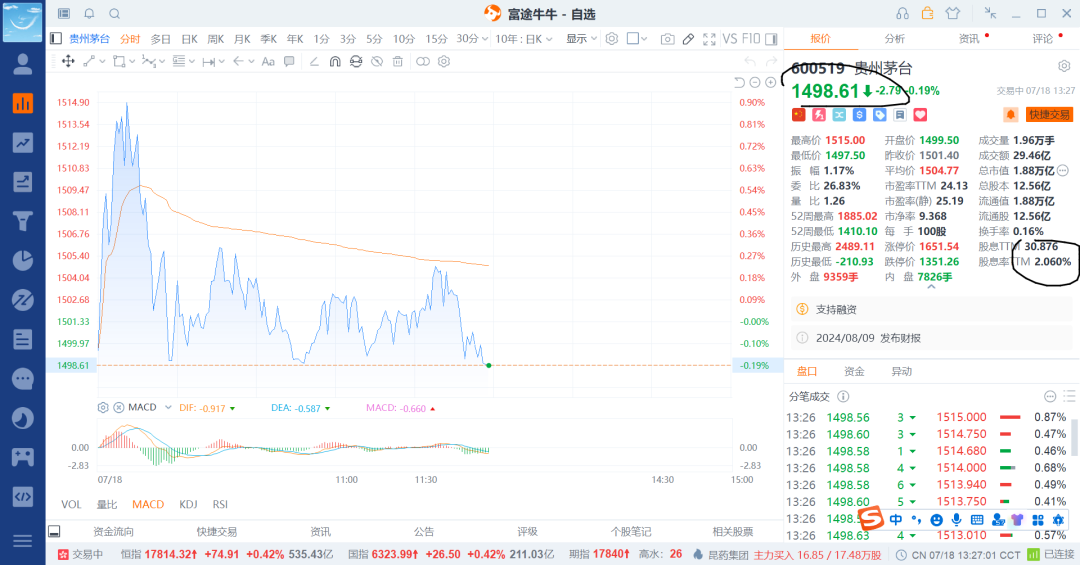Open the skin theme shirt icon

point(953,13)
